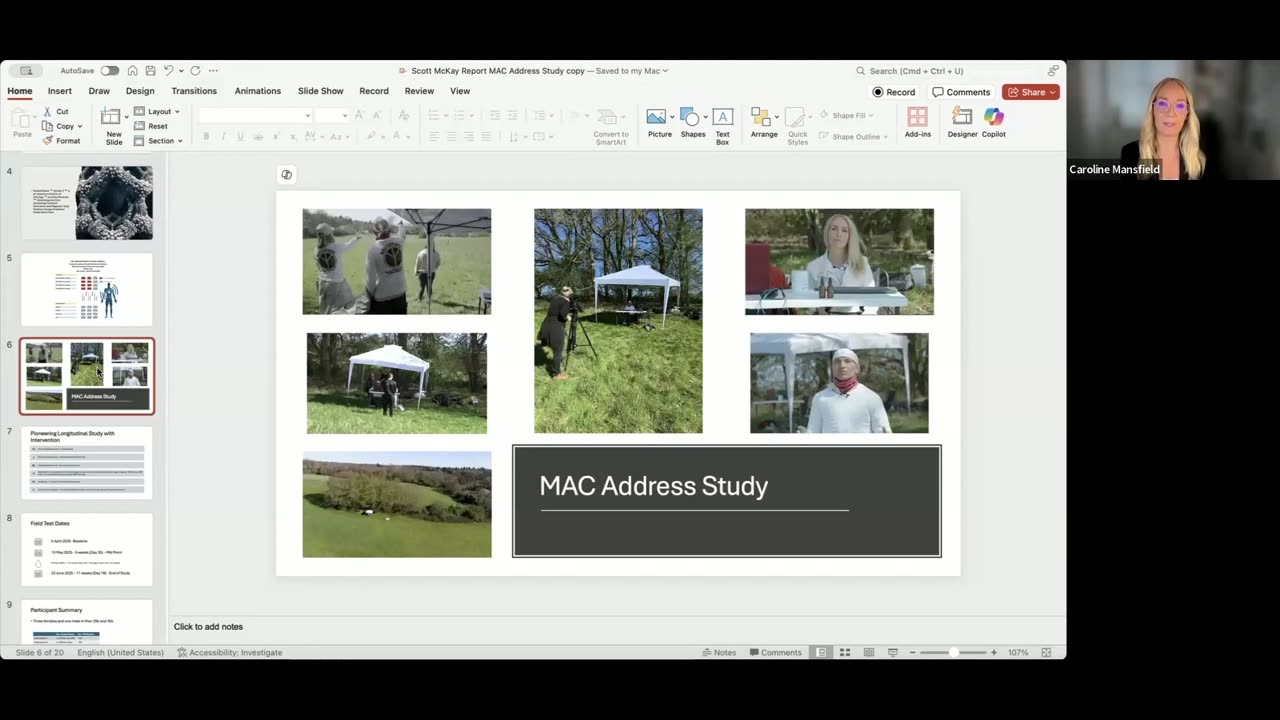Toggle Notes pane from status bar

coord(719,652)
